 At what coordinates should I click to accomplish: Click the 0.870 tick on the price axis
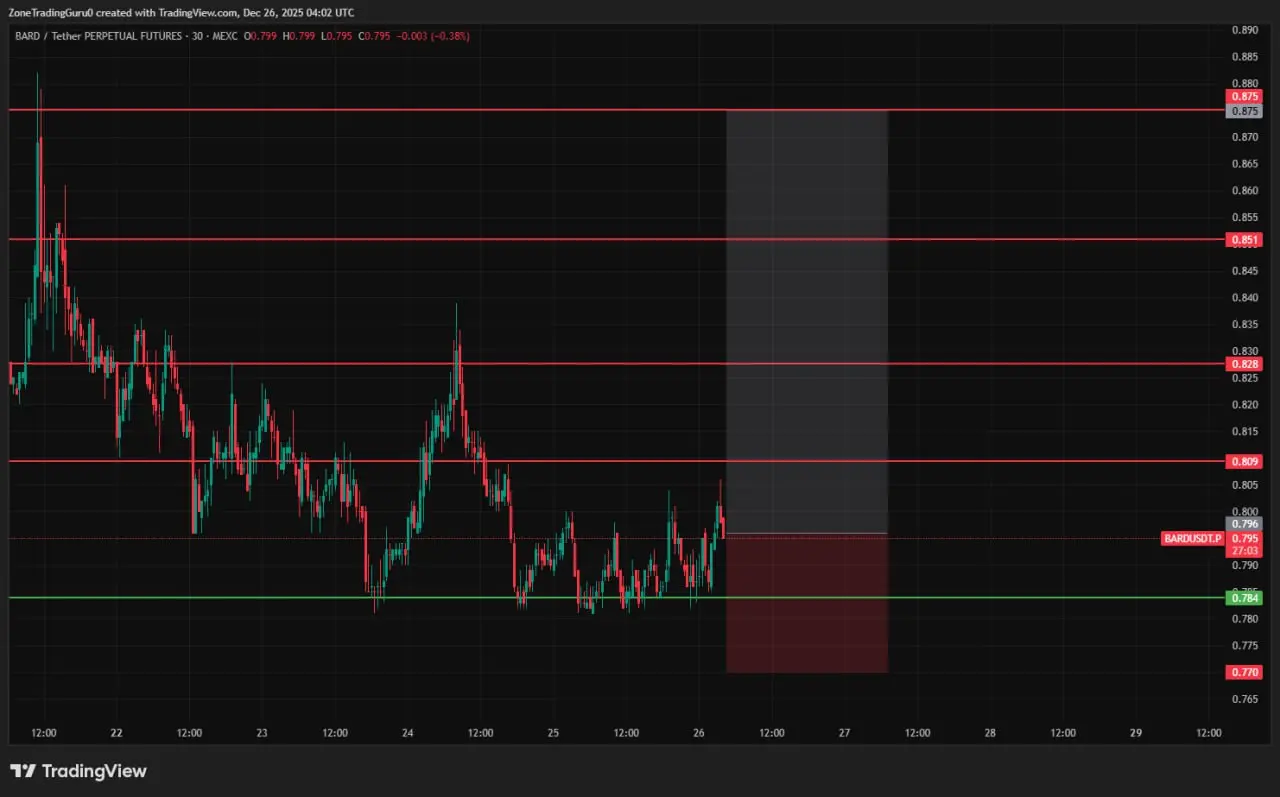(1244, 137)
